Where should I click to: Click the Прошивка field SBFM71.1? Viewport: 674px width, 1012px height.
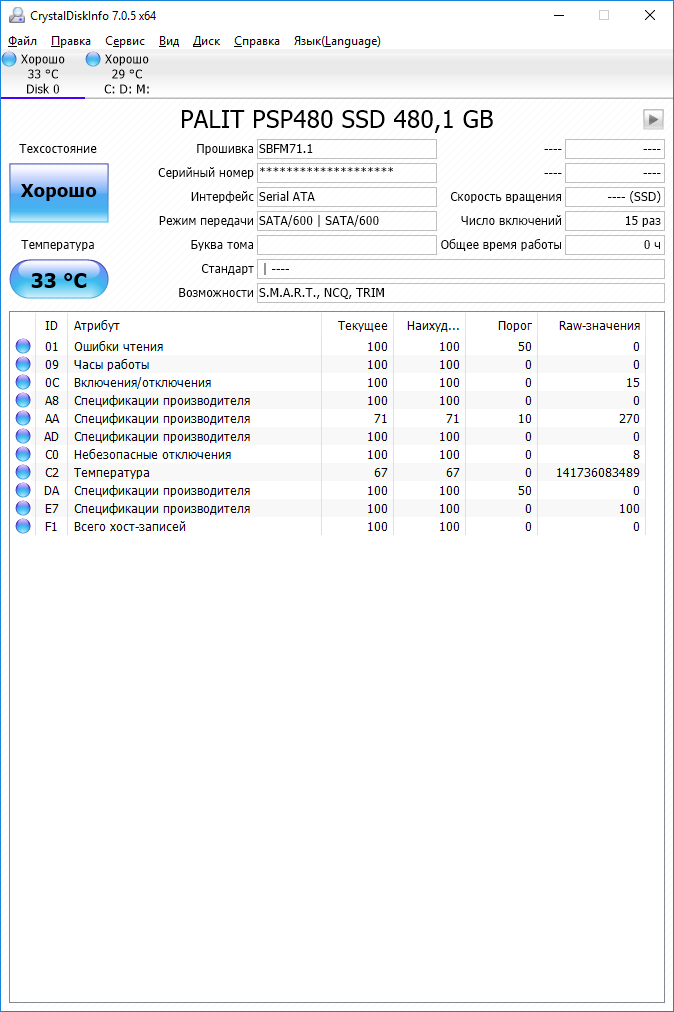click(347, 148)
